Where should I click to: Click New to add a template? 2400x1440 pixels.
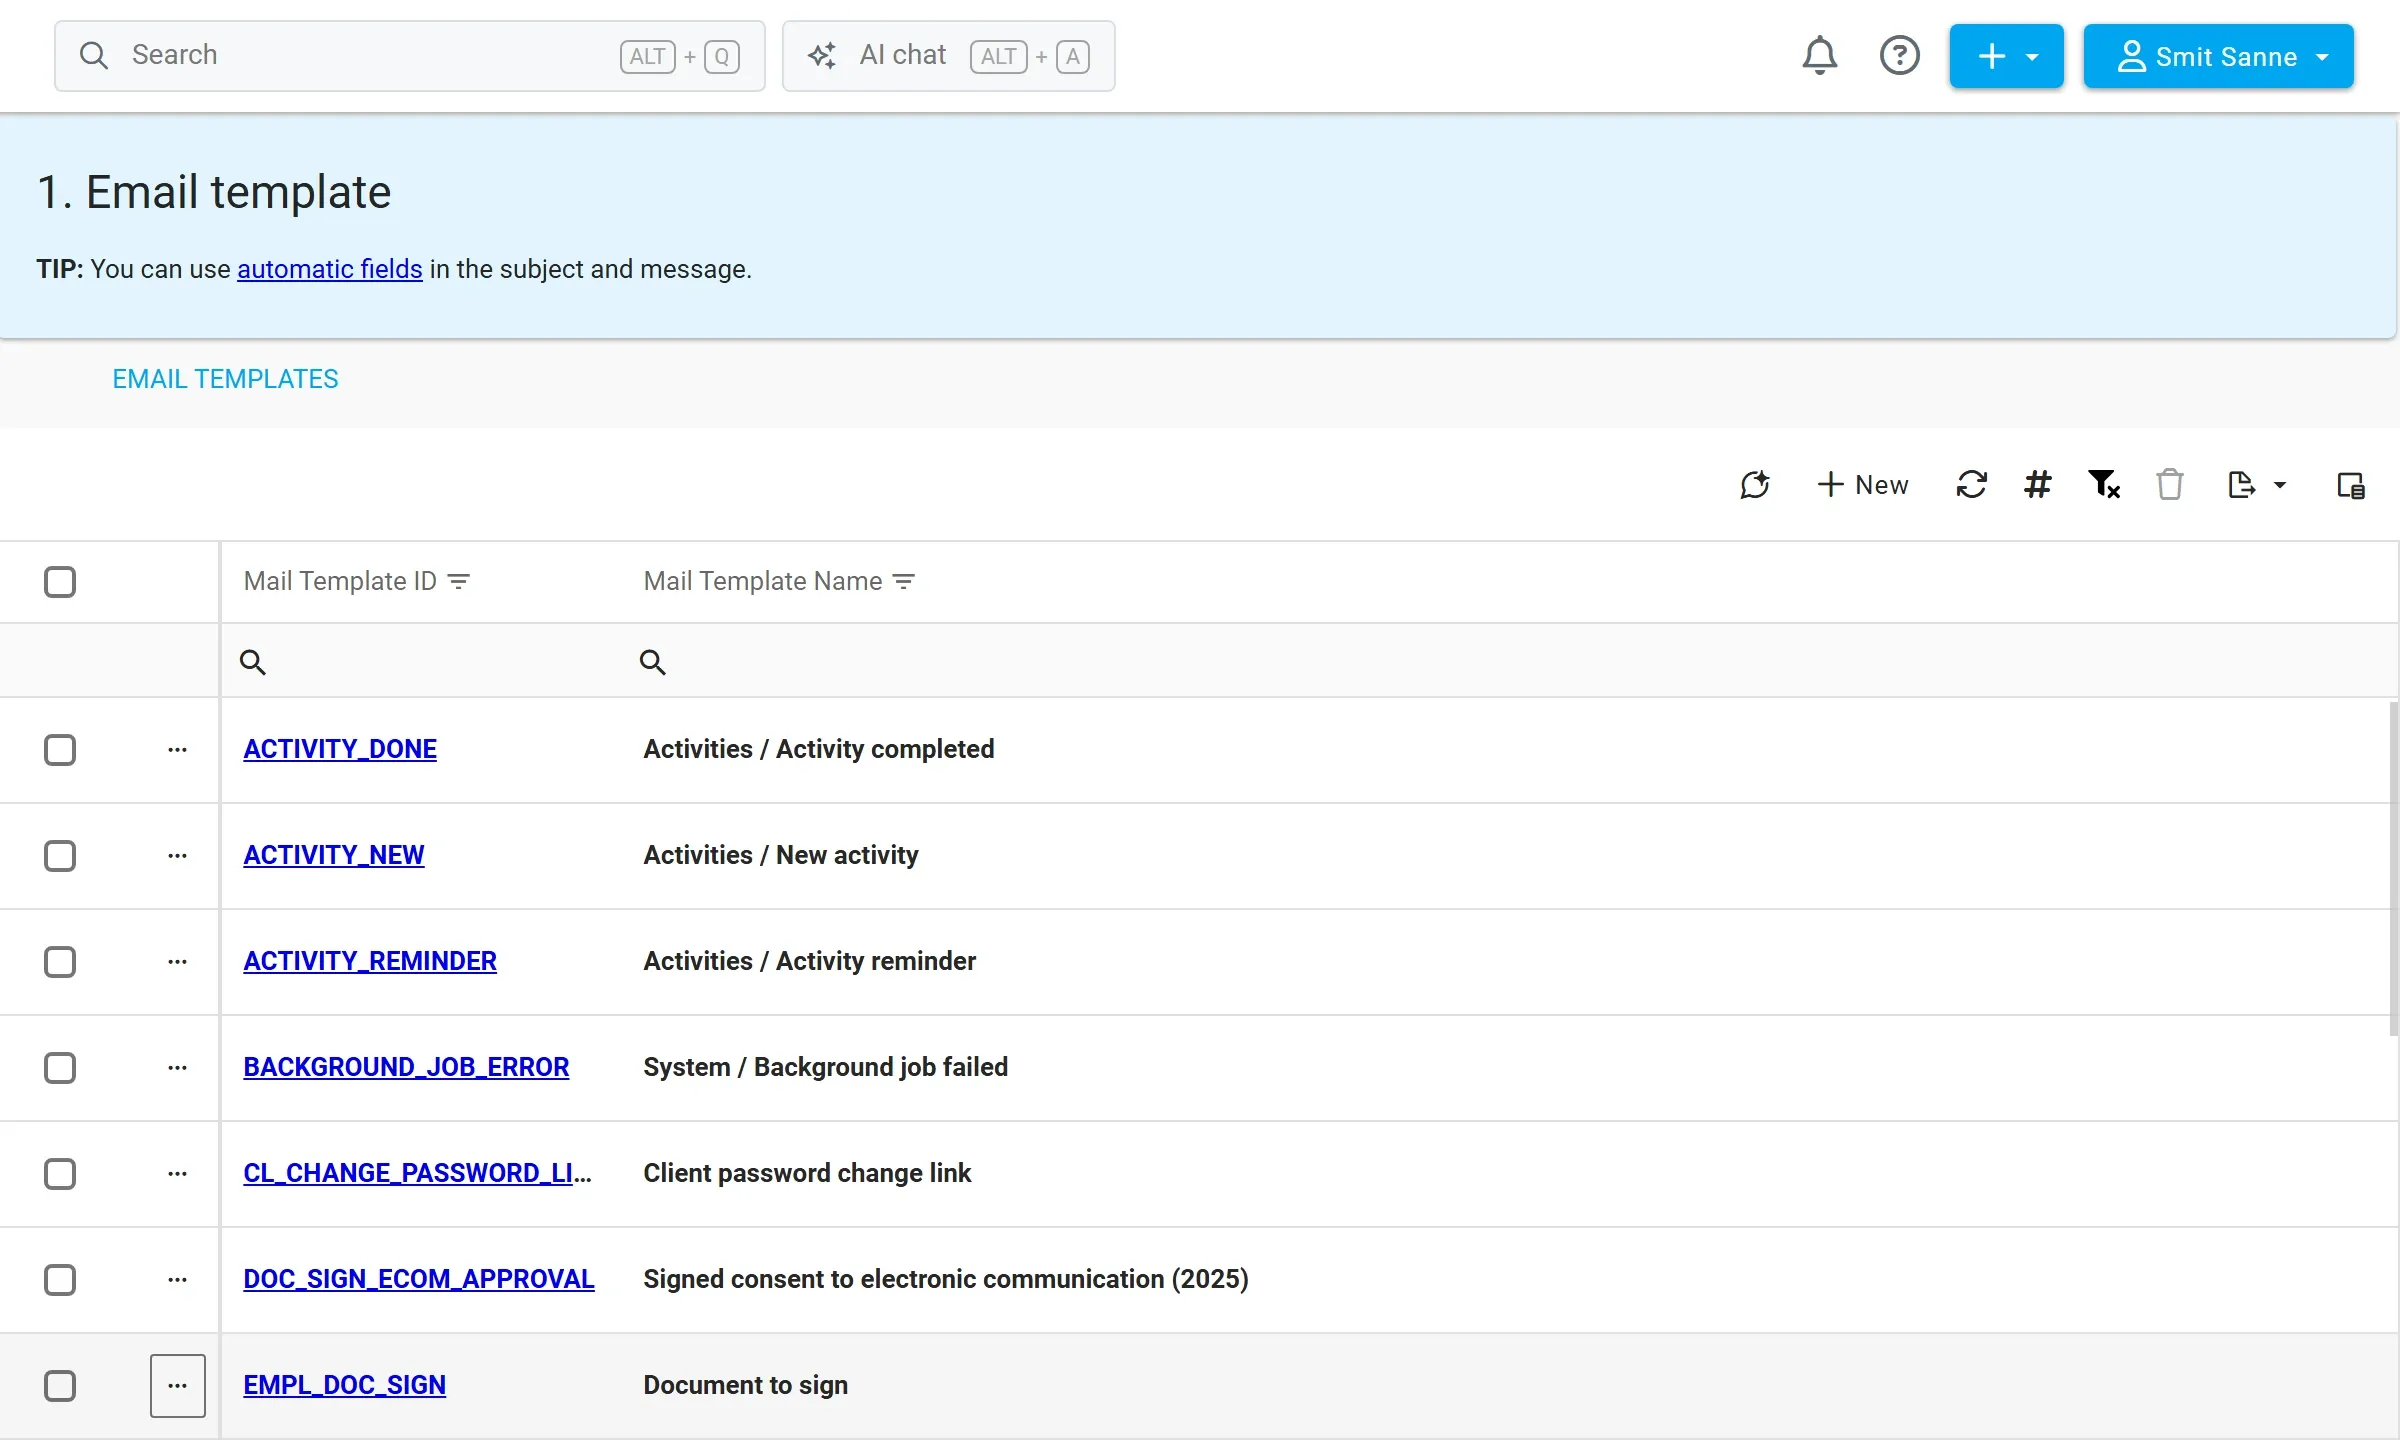click(1863, 485)
